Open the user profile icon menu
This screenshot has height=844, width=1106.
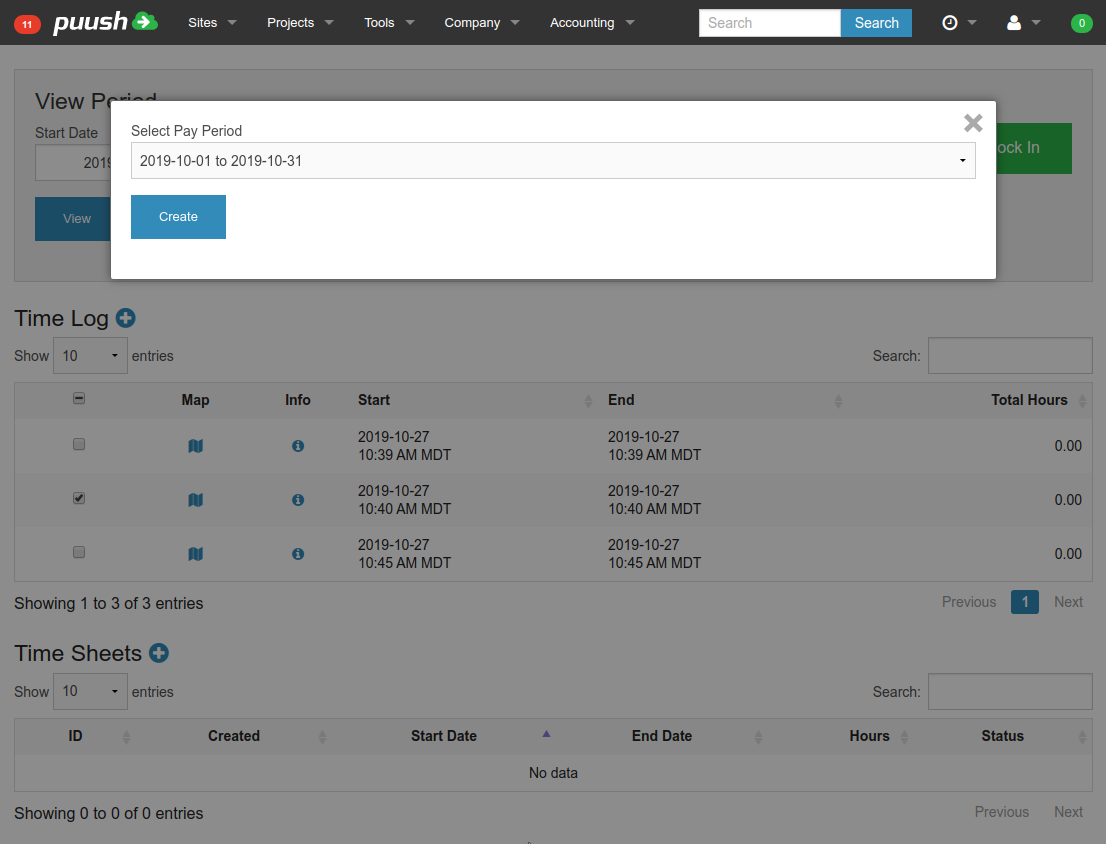tap(1022, 23)
